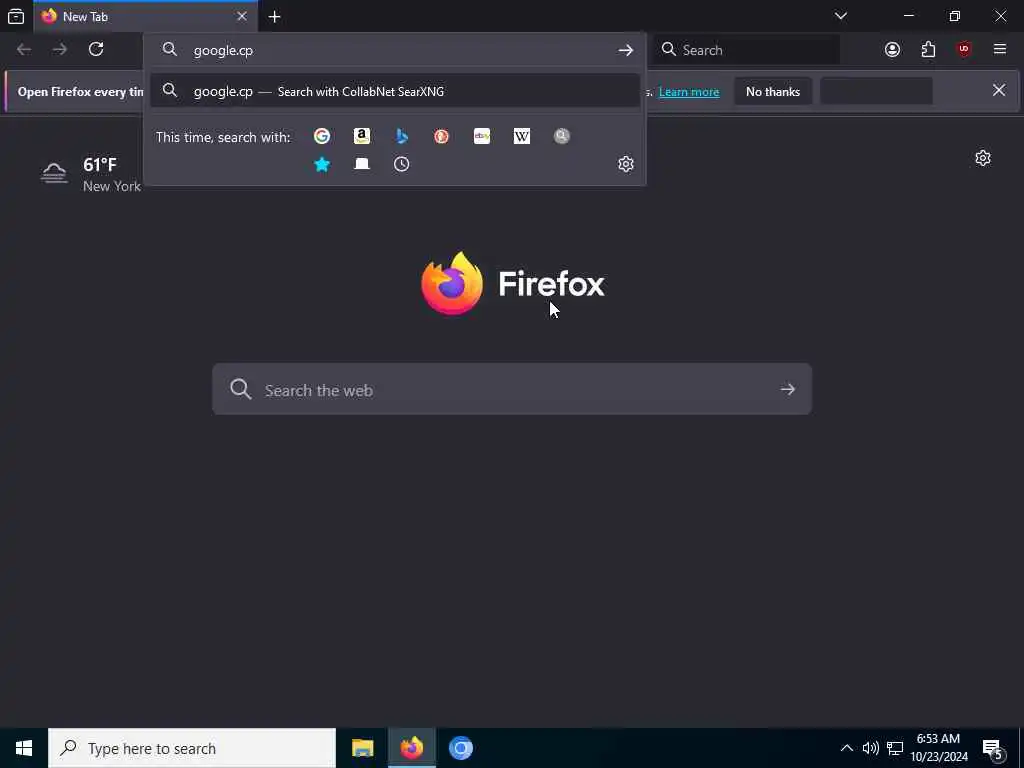Select the New Tab tab
This screenshot has width=1024, height=768.
coord(145,16)
